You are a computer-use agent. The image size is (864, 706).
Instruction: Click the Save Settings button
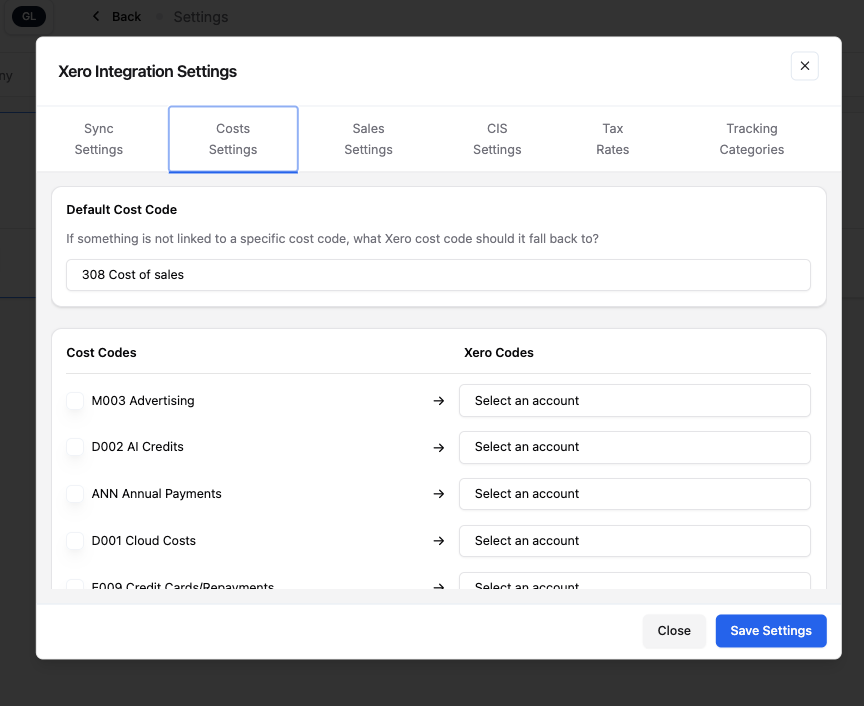(x=771, y=631)
